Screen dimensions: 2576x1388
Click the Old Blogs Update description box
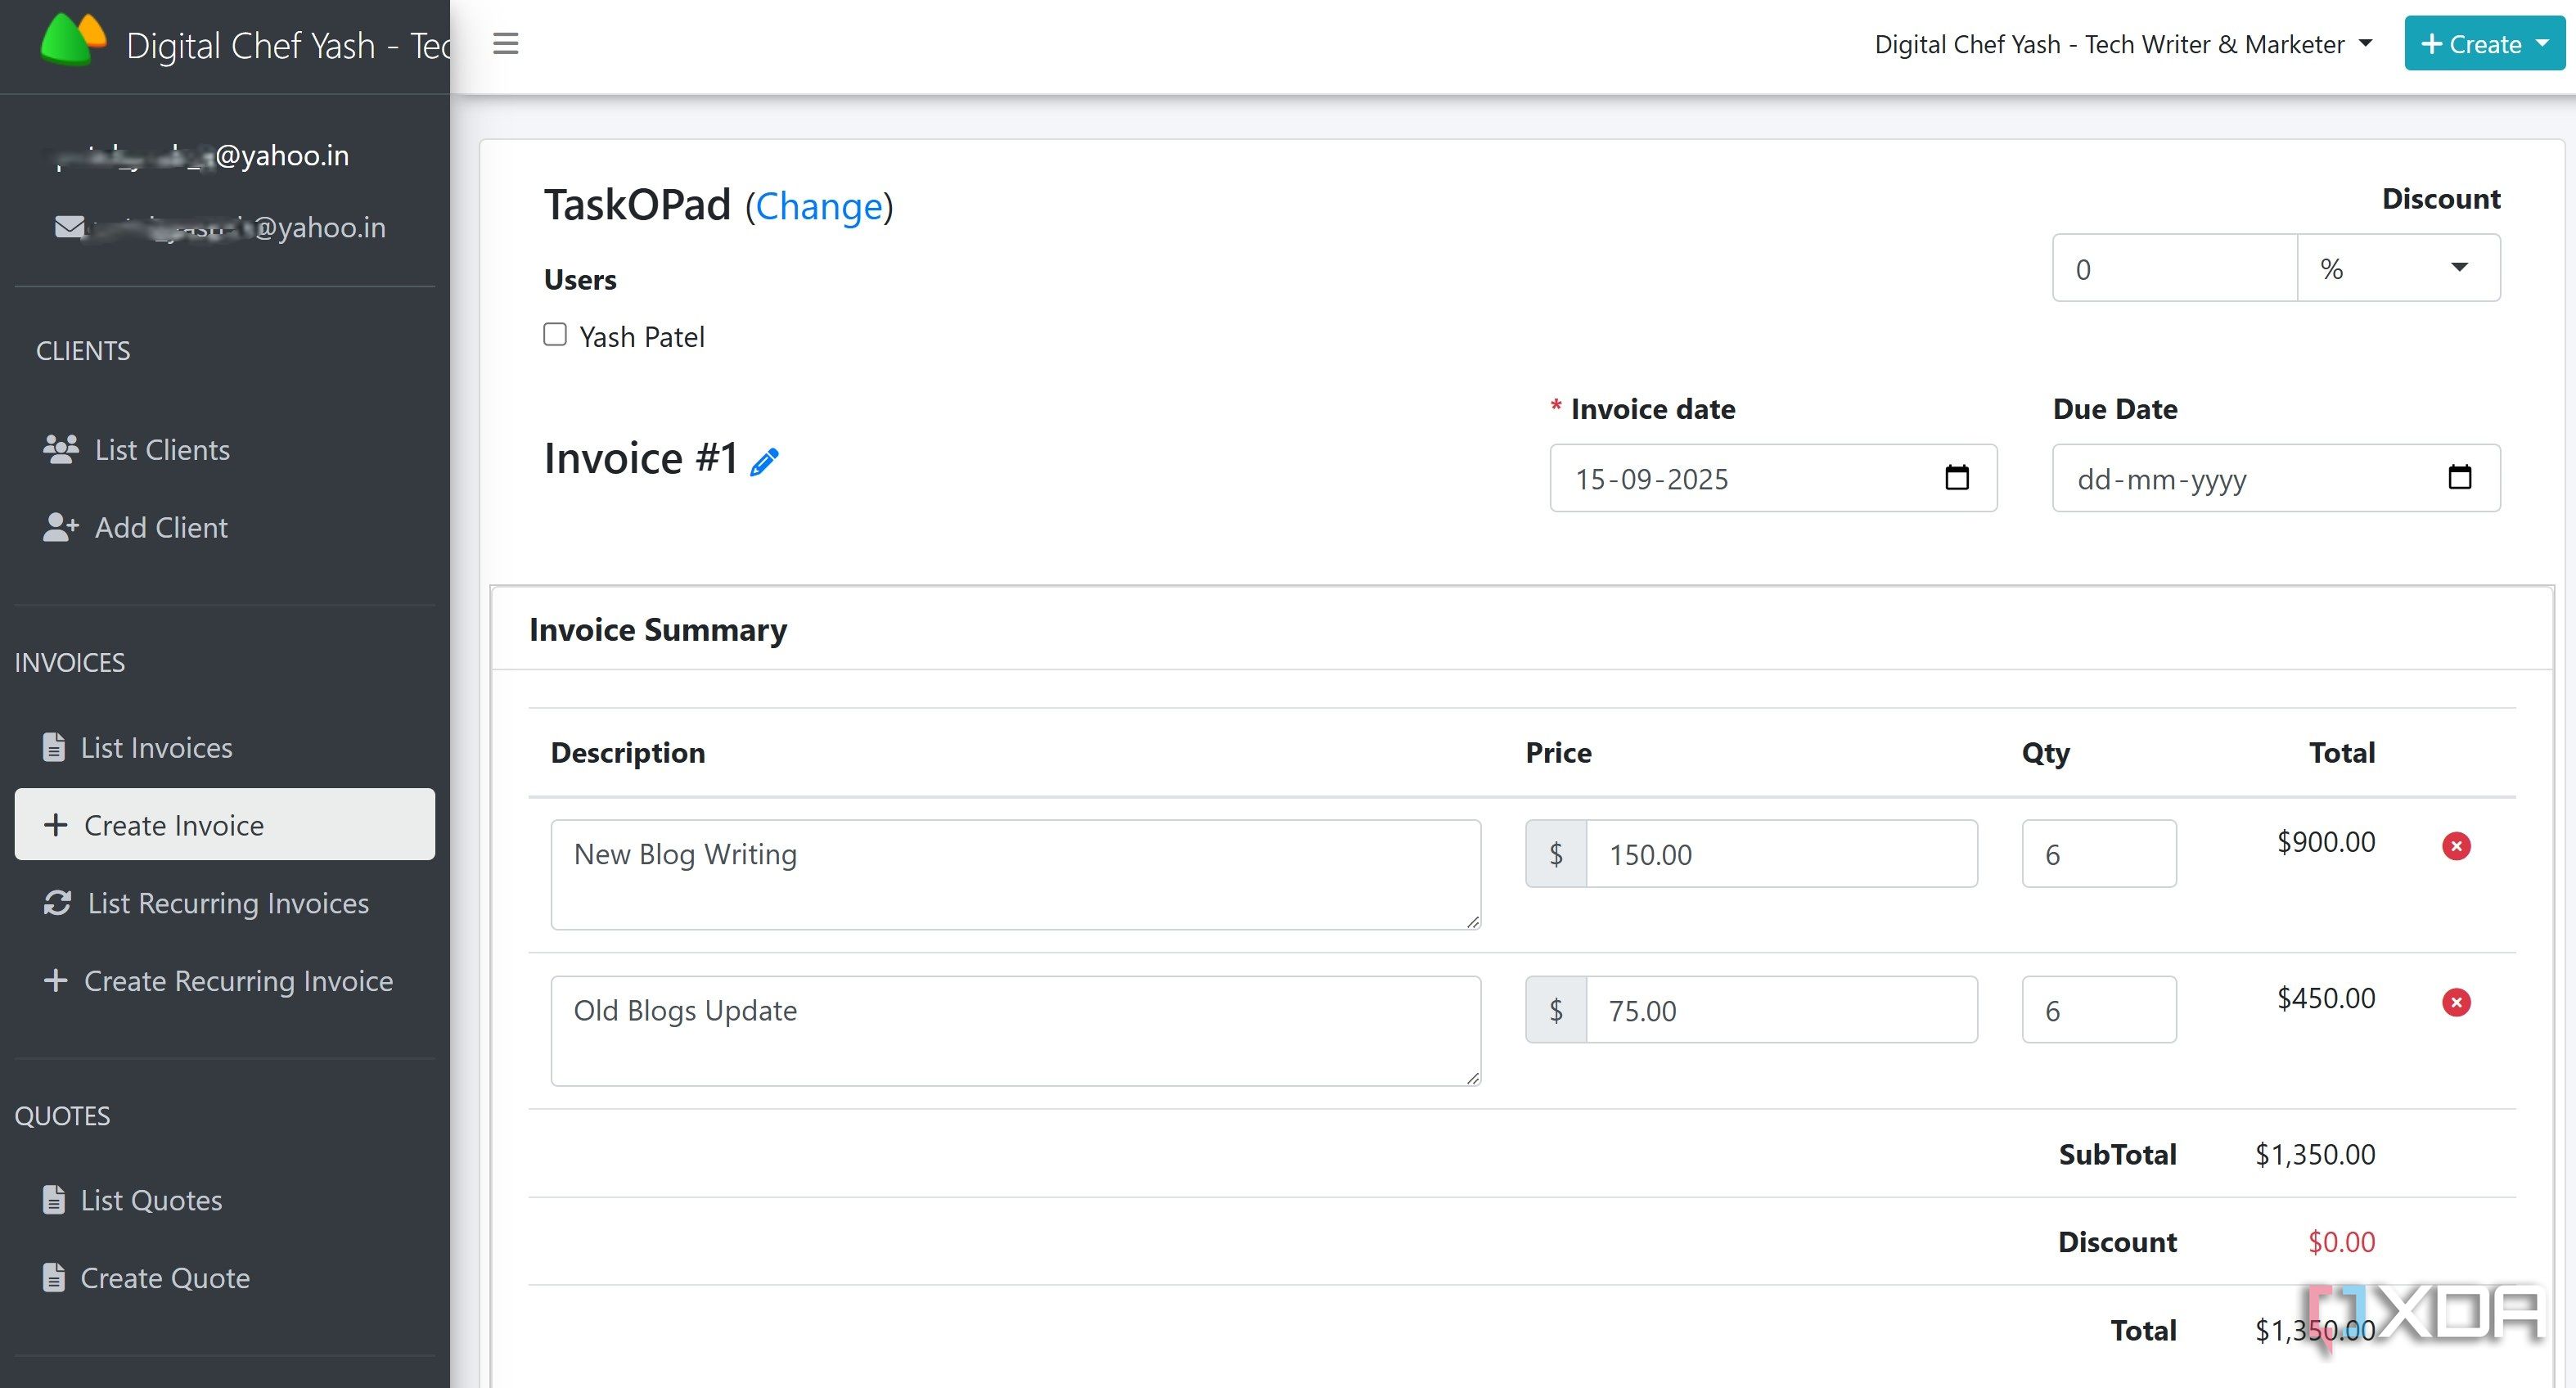[1016, 1031]
